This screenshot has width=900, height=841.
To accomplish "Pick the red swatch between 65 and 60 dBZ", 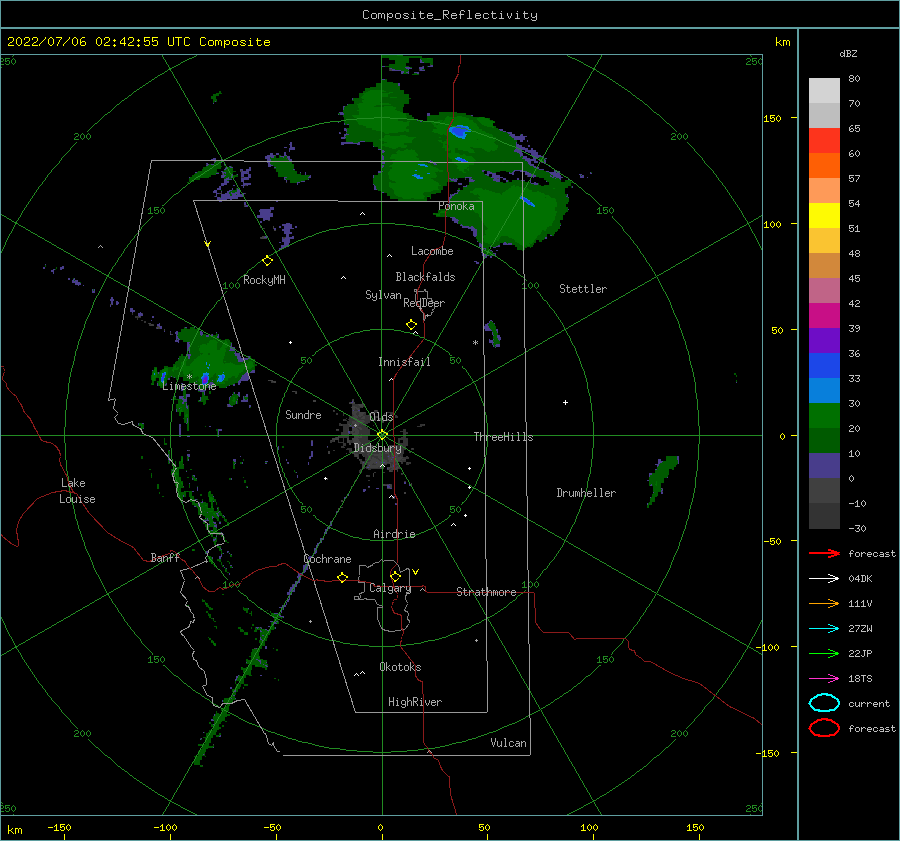I will coord(824,141).
